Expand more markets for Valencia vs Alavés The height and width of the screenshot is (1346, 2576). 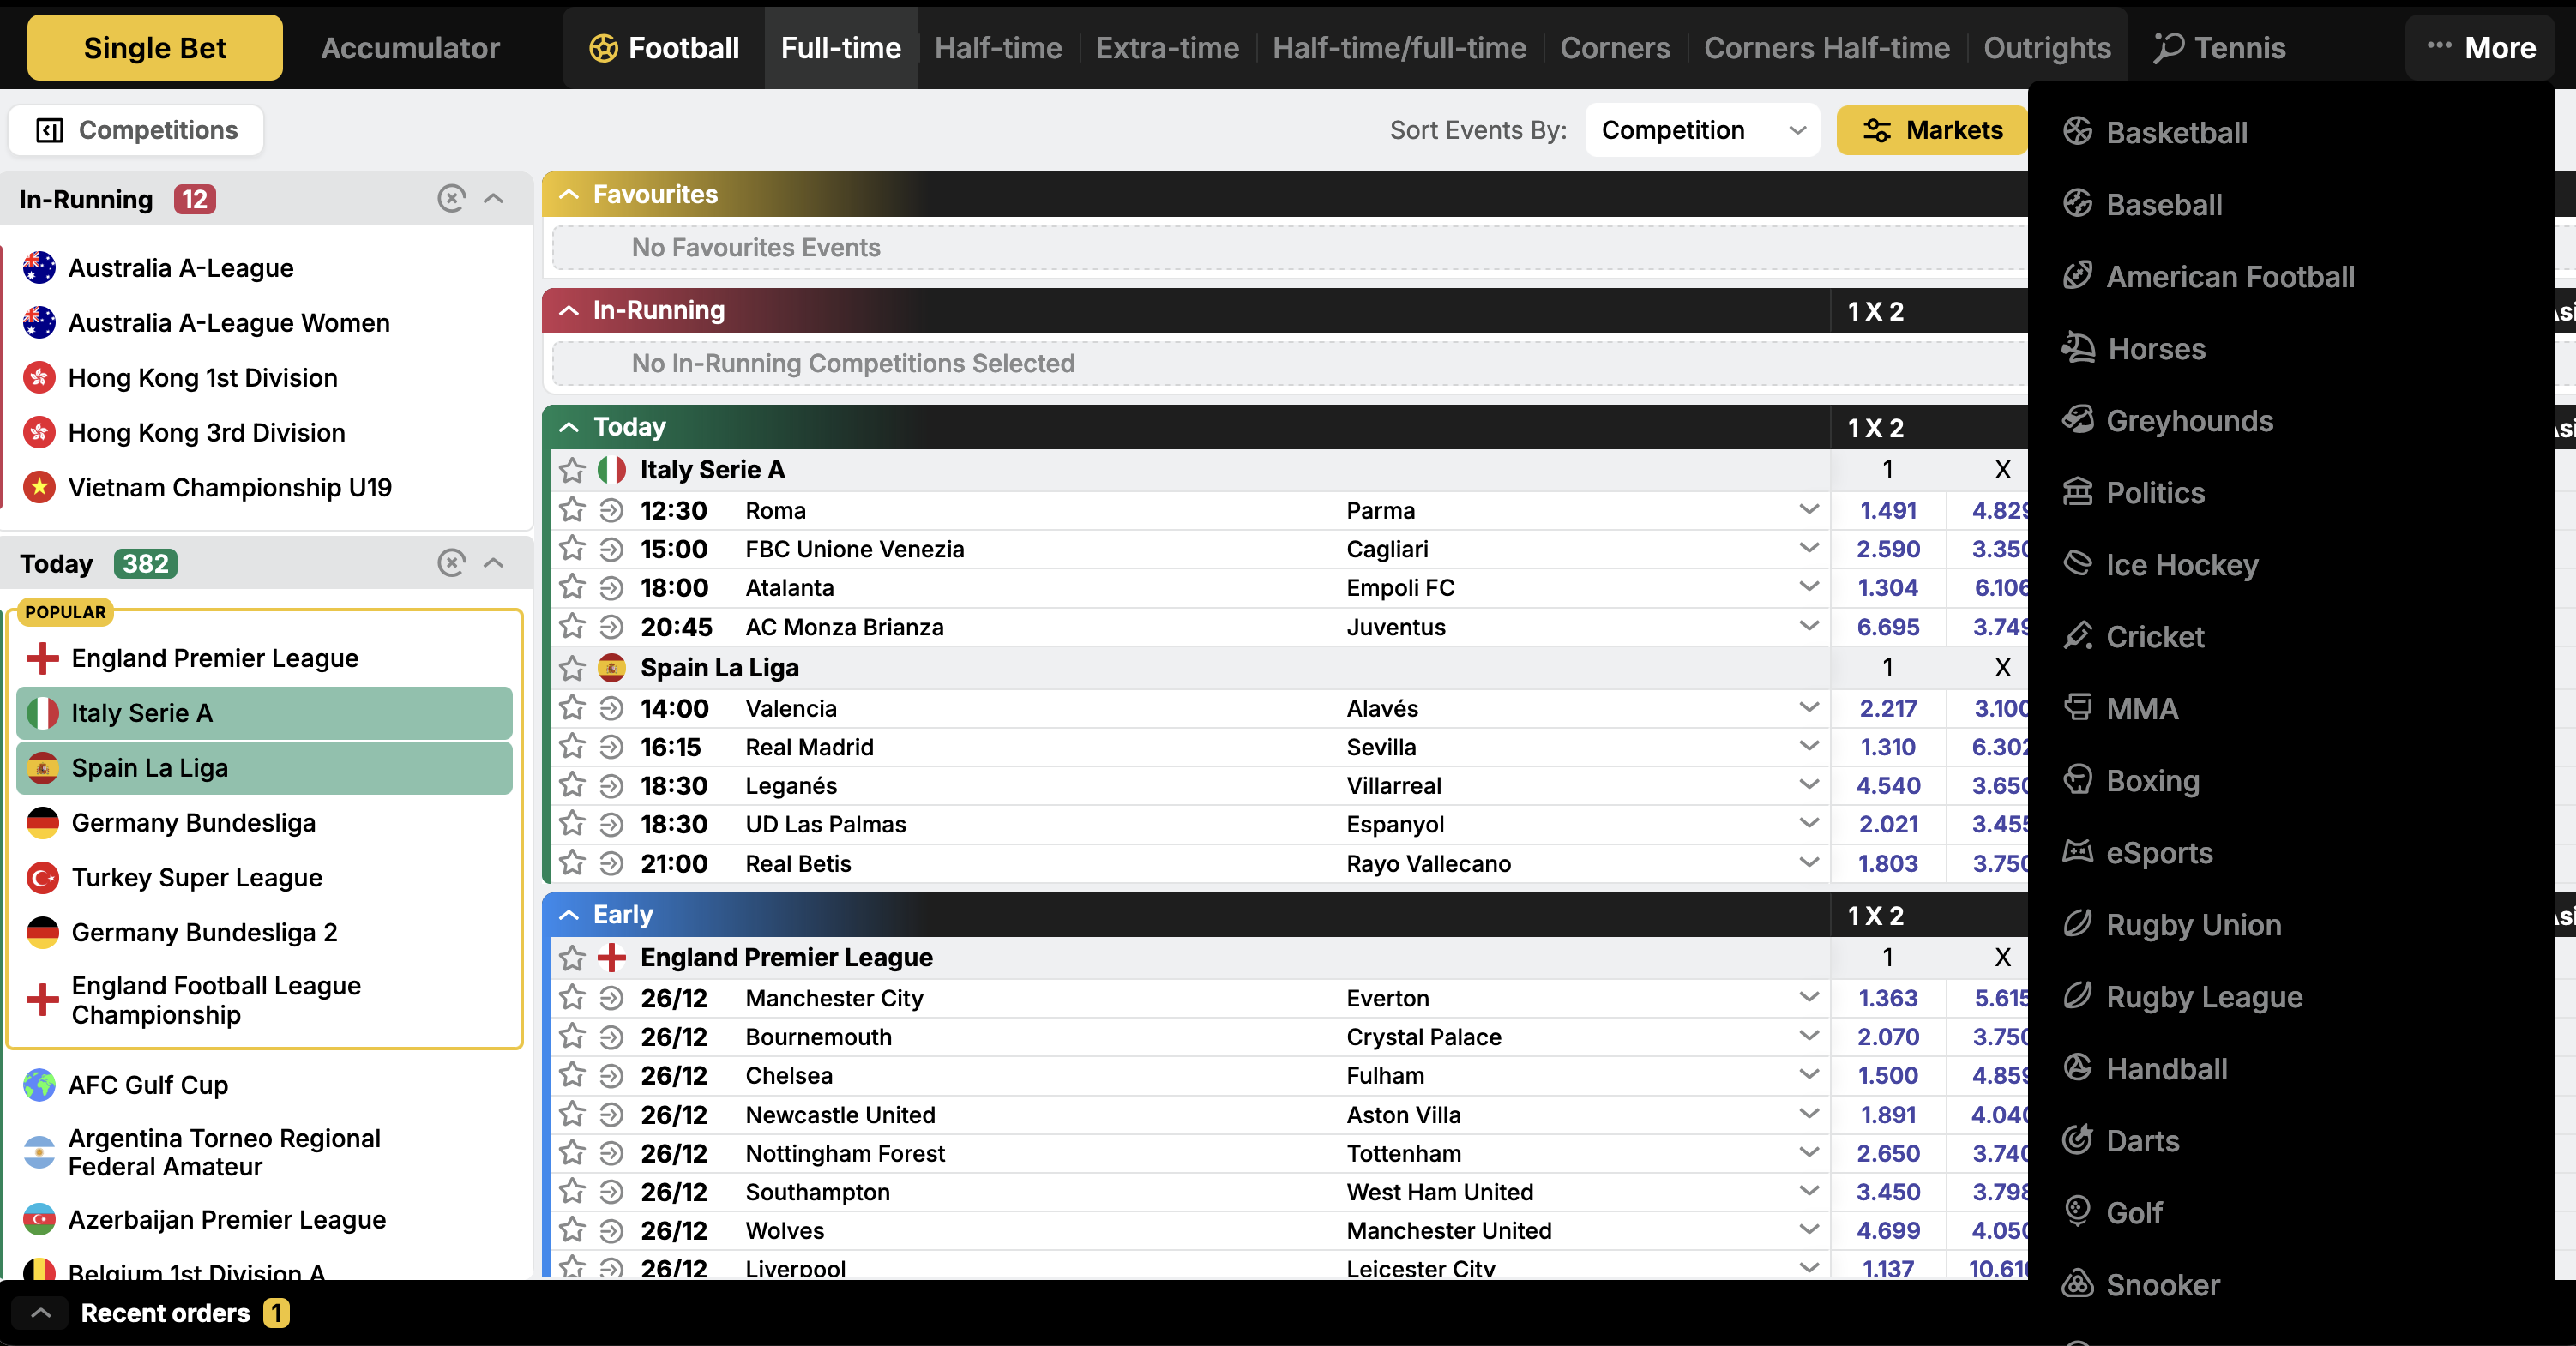1808,707
